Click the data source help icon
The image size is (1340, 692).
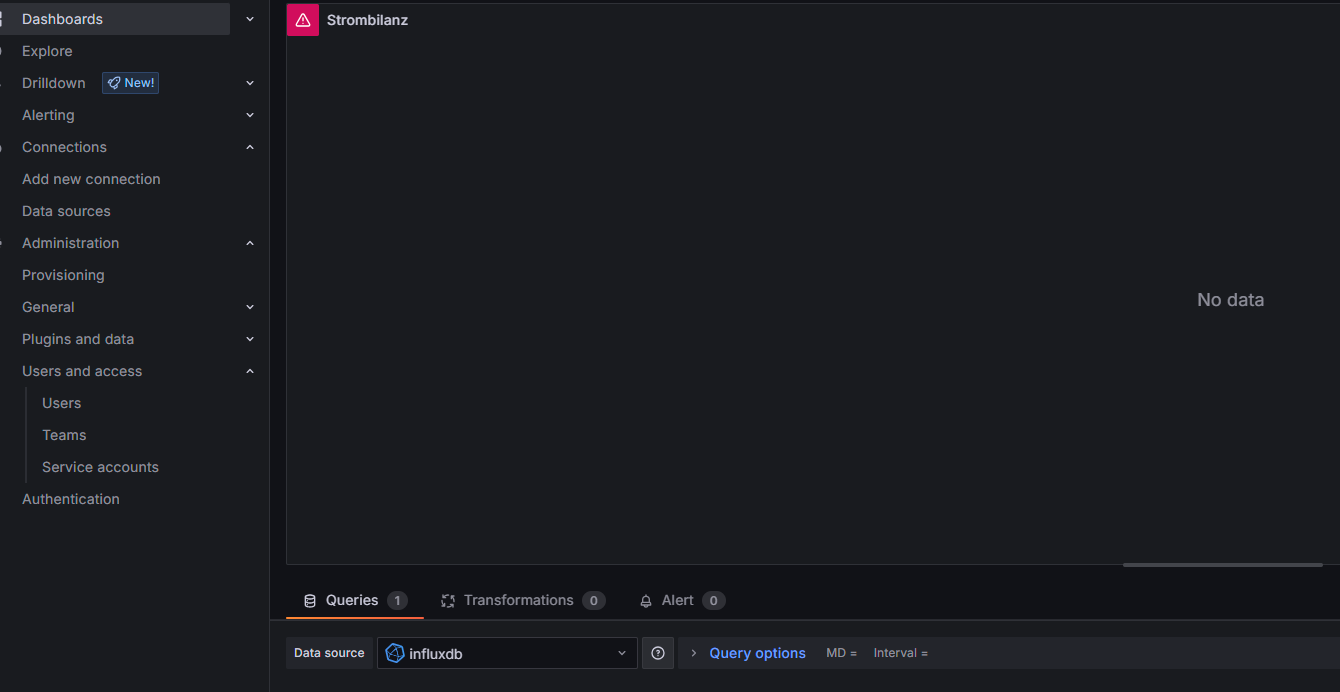[658, 653]
